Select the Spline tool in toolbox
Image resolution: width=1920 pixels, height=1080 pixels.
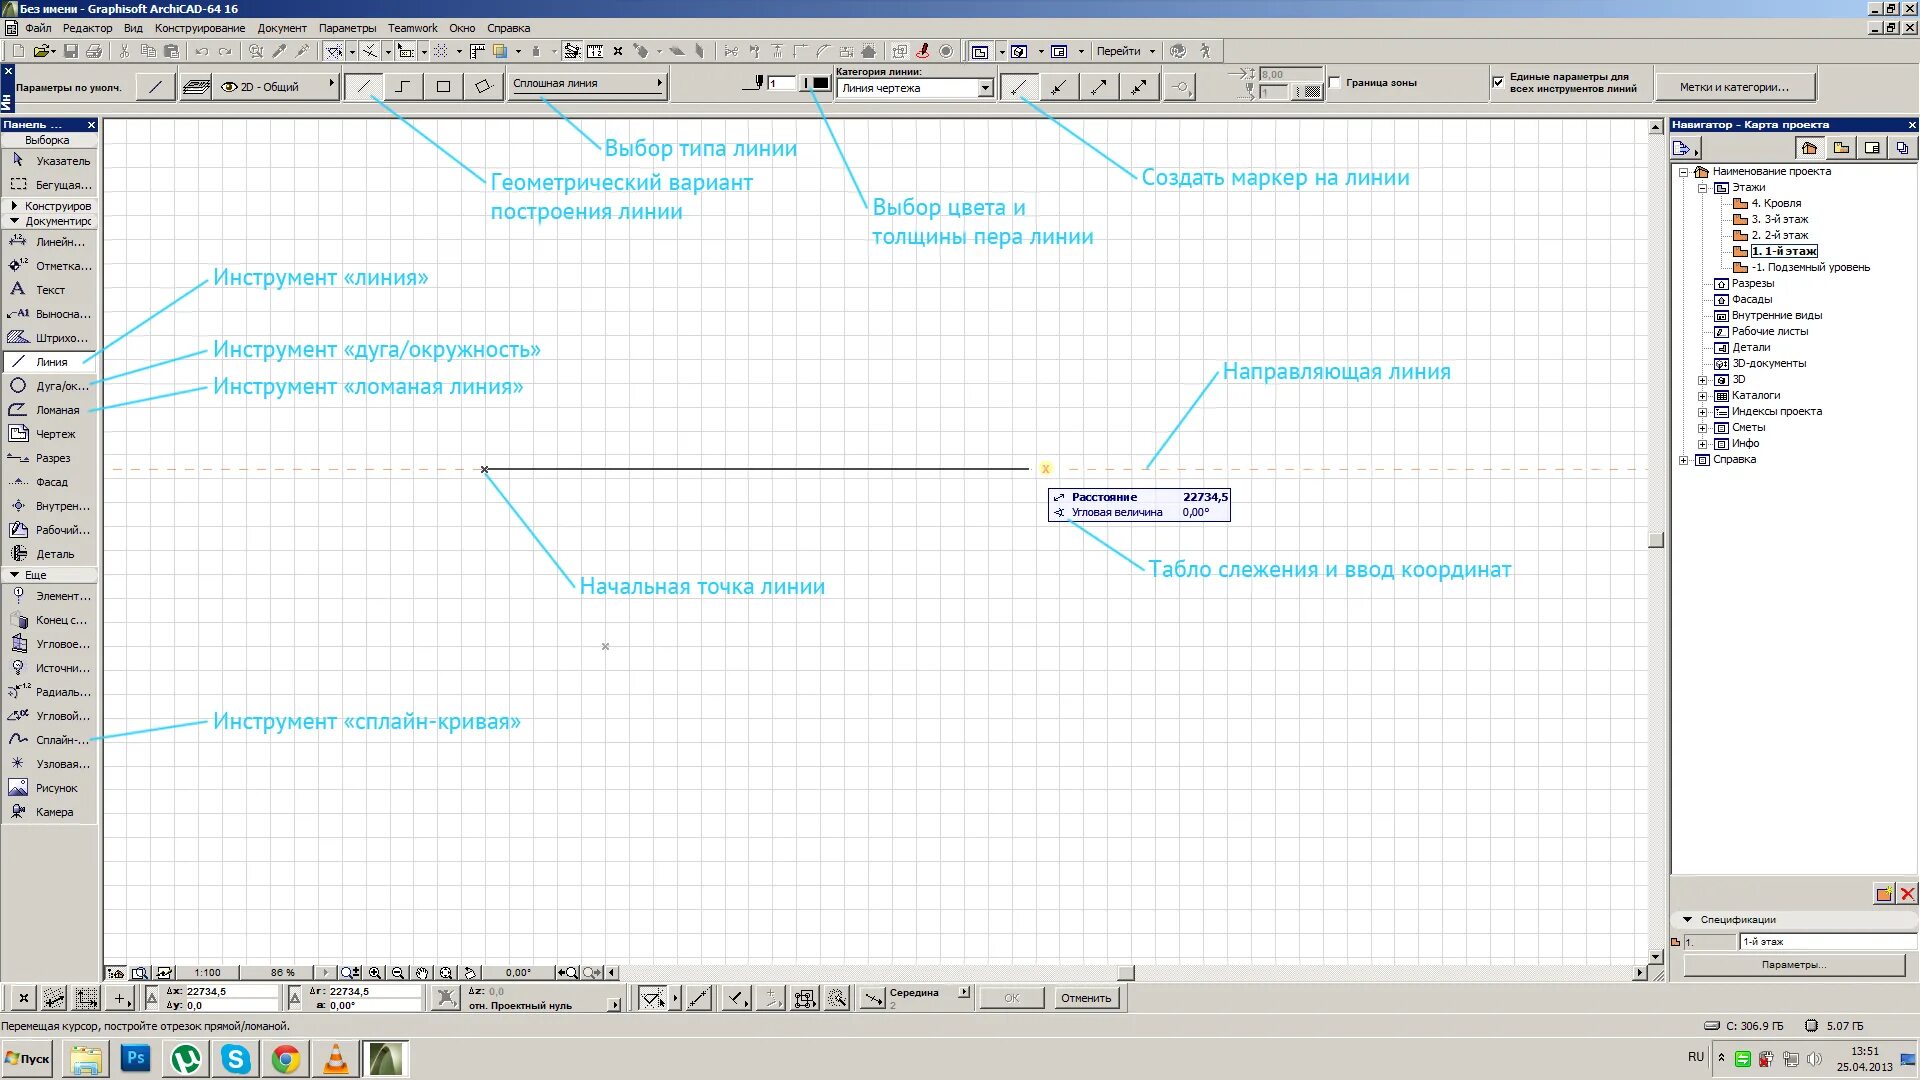point(50,740)
